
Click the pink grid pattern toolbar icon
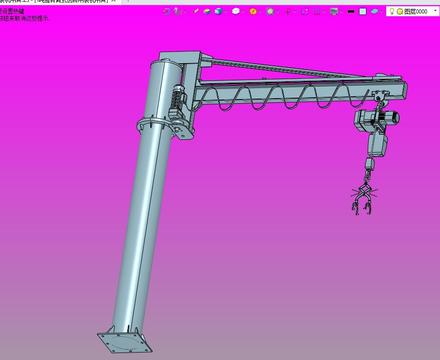[317, 12]
